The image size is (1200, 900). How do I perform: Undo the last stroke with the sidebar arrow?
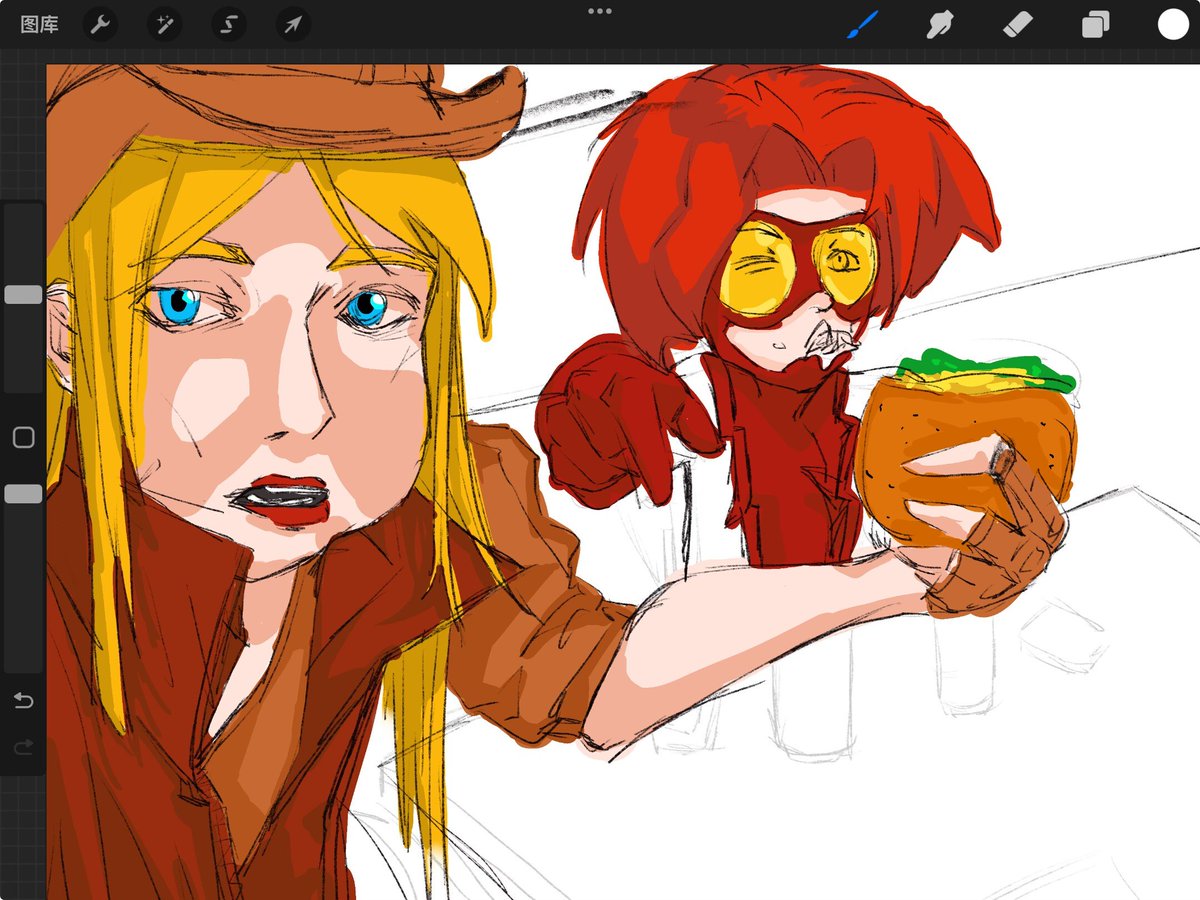(23, 700)
